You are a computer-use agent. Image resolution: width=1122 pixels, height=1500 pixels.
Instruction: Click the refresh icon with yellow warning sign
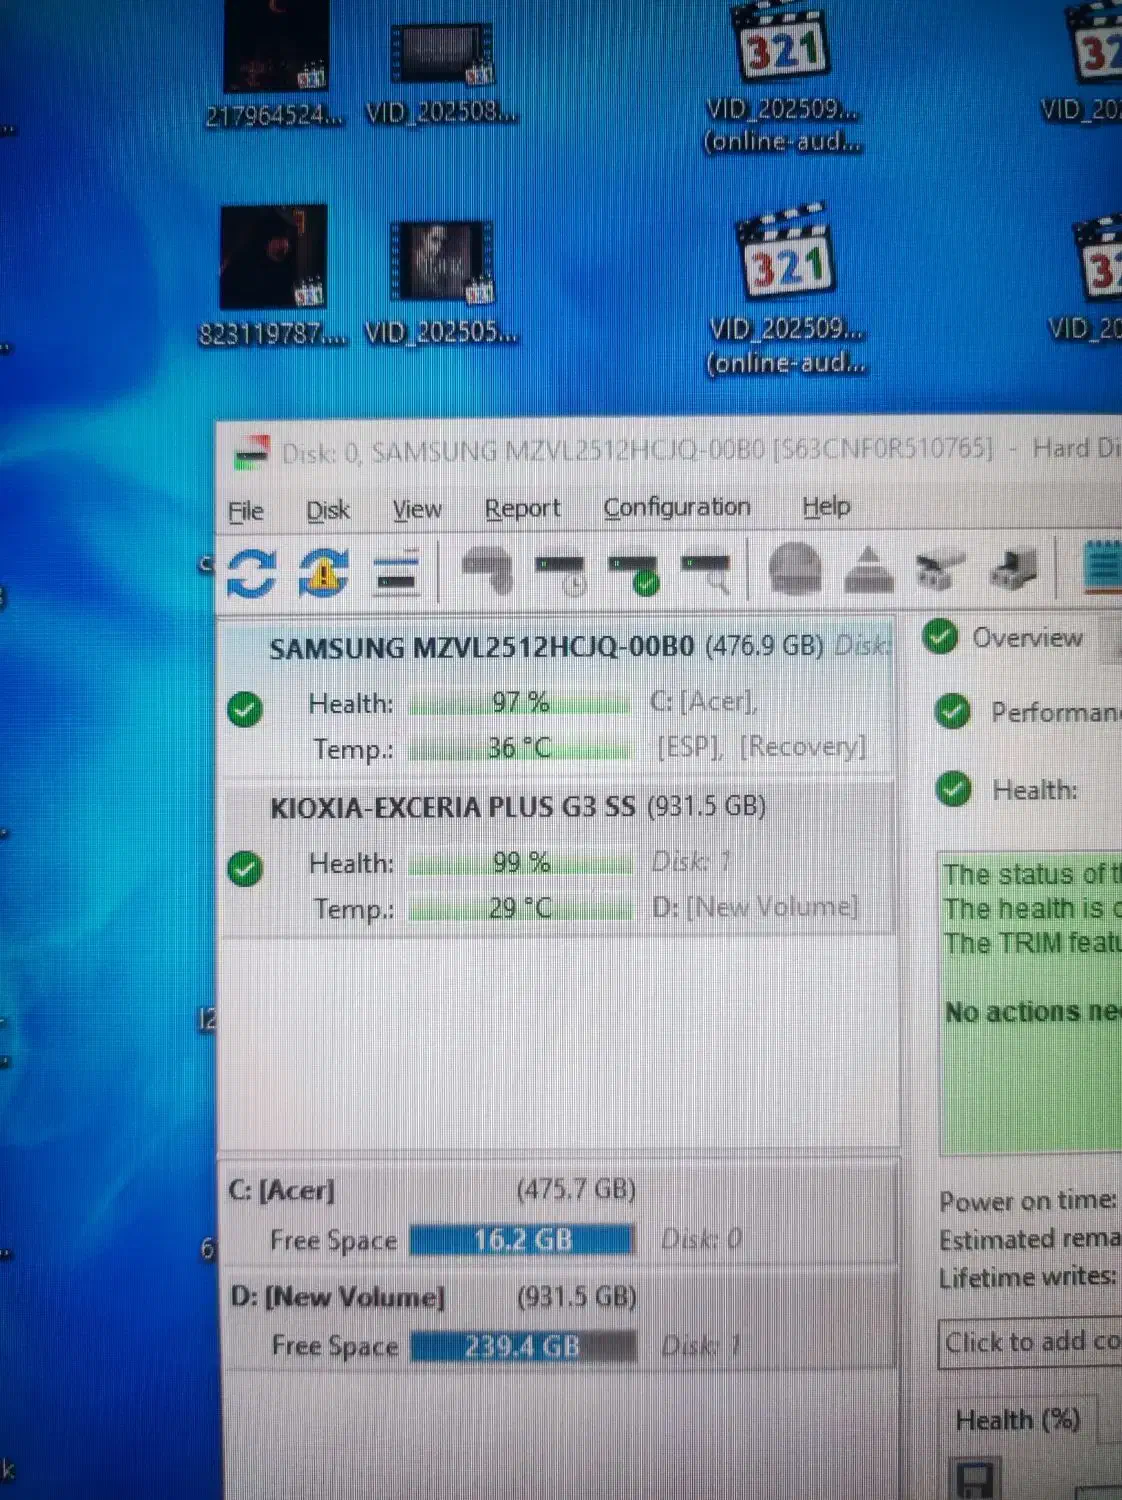tap(323, 573)
